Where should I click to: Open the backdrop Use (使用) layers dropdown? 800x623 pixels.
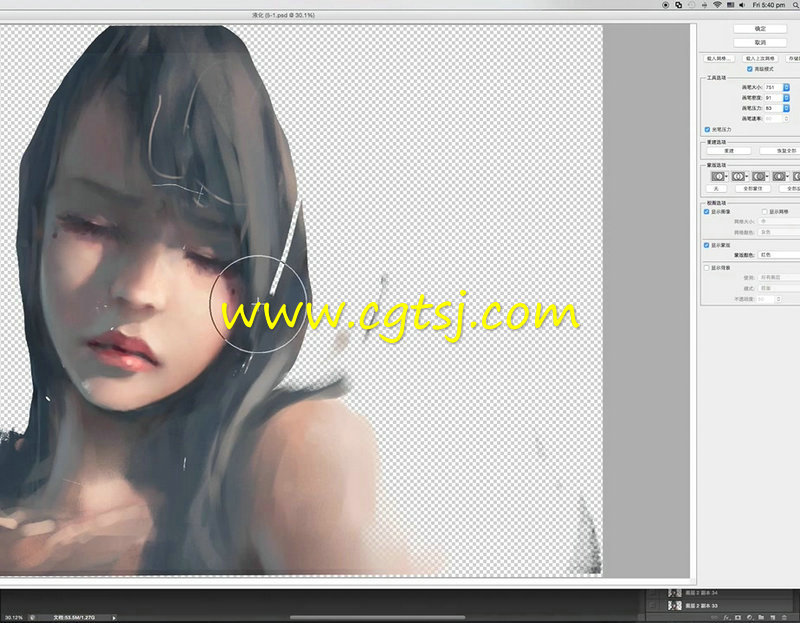click(x=779, y=278)
